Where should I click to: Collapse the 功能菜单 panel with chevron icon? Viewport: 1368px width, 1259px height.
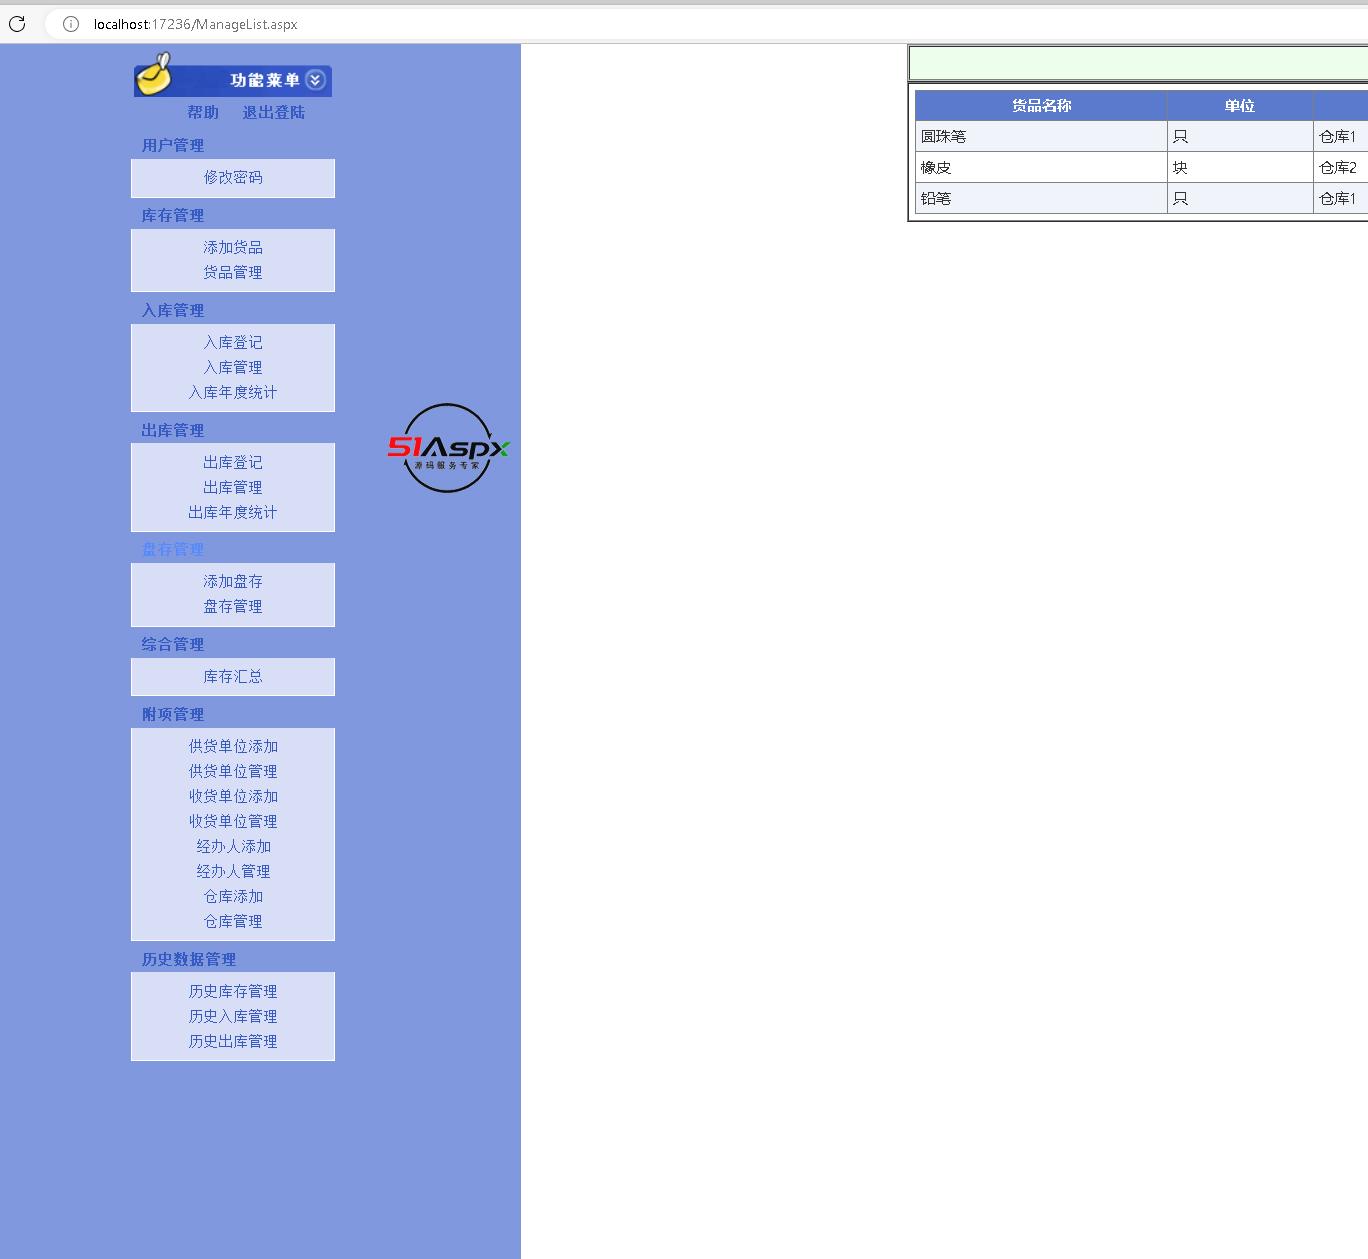tap(315, 80)
